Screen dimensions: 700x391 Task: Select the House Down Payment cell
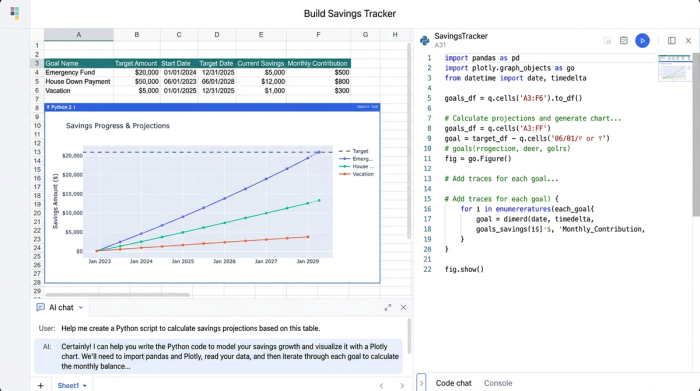point(79,82)
